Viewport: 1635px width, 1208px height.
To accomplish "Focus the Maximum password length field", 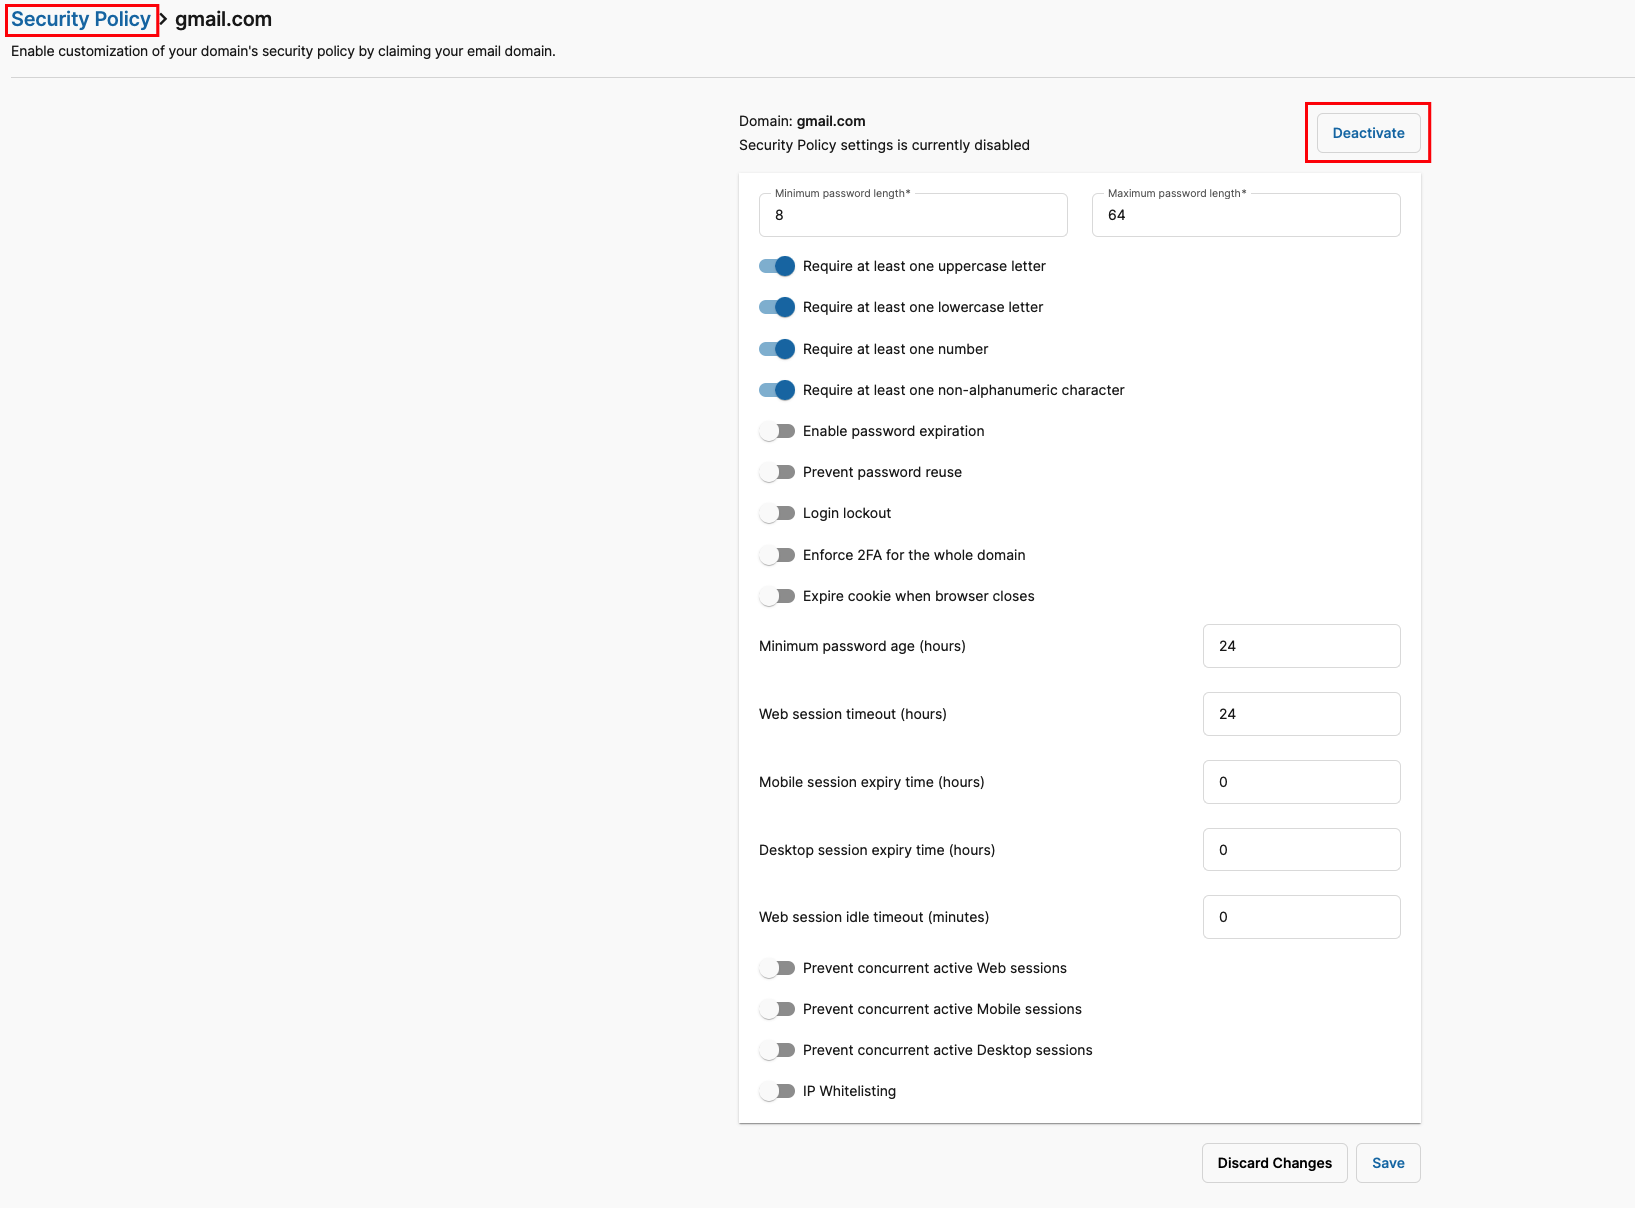I will point(1246,215).
